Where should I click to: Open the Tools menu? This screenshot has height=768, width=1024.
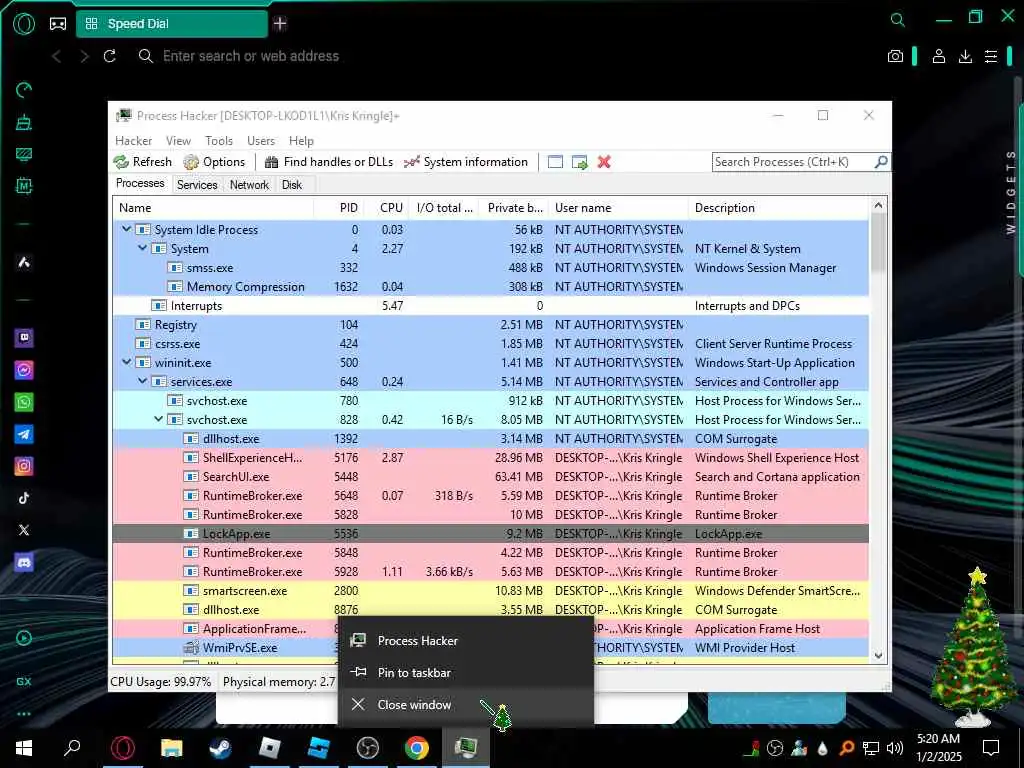[x=219, y=141]
